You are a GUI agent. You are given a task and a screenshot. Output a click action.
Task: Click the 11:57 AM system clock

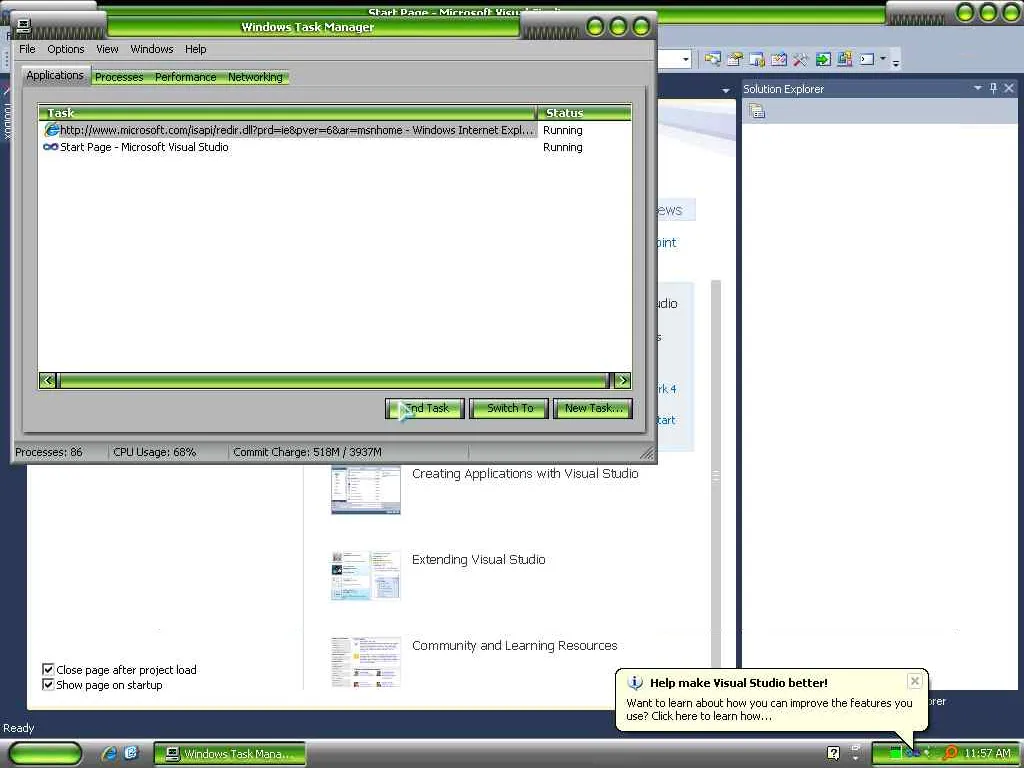coord(987,754)
